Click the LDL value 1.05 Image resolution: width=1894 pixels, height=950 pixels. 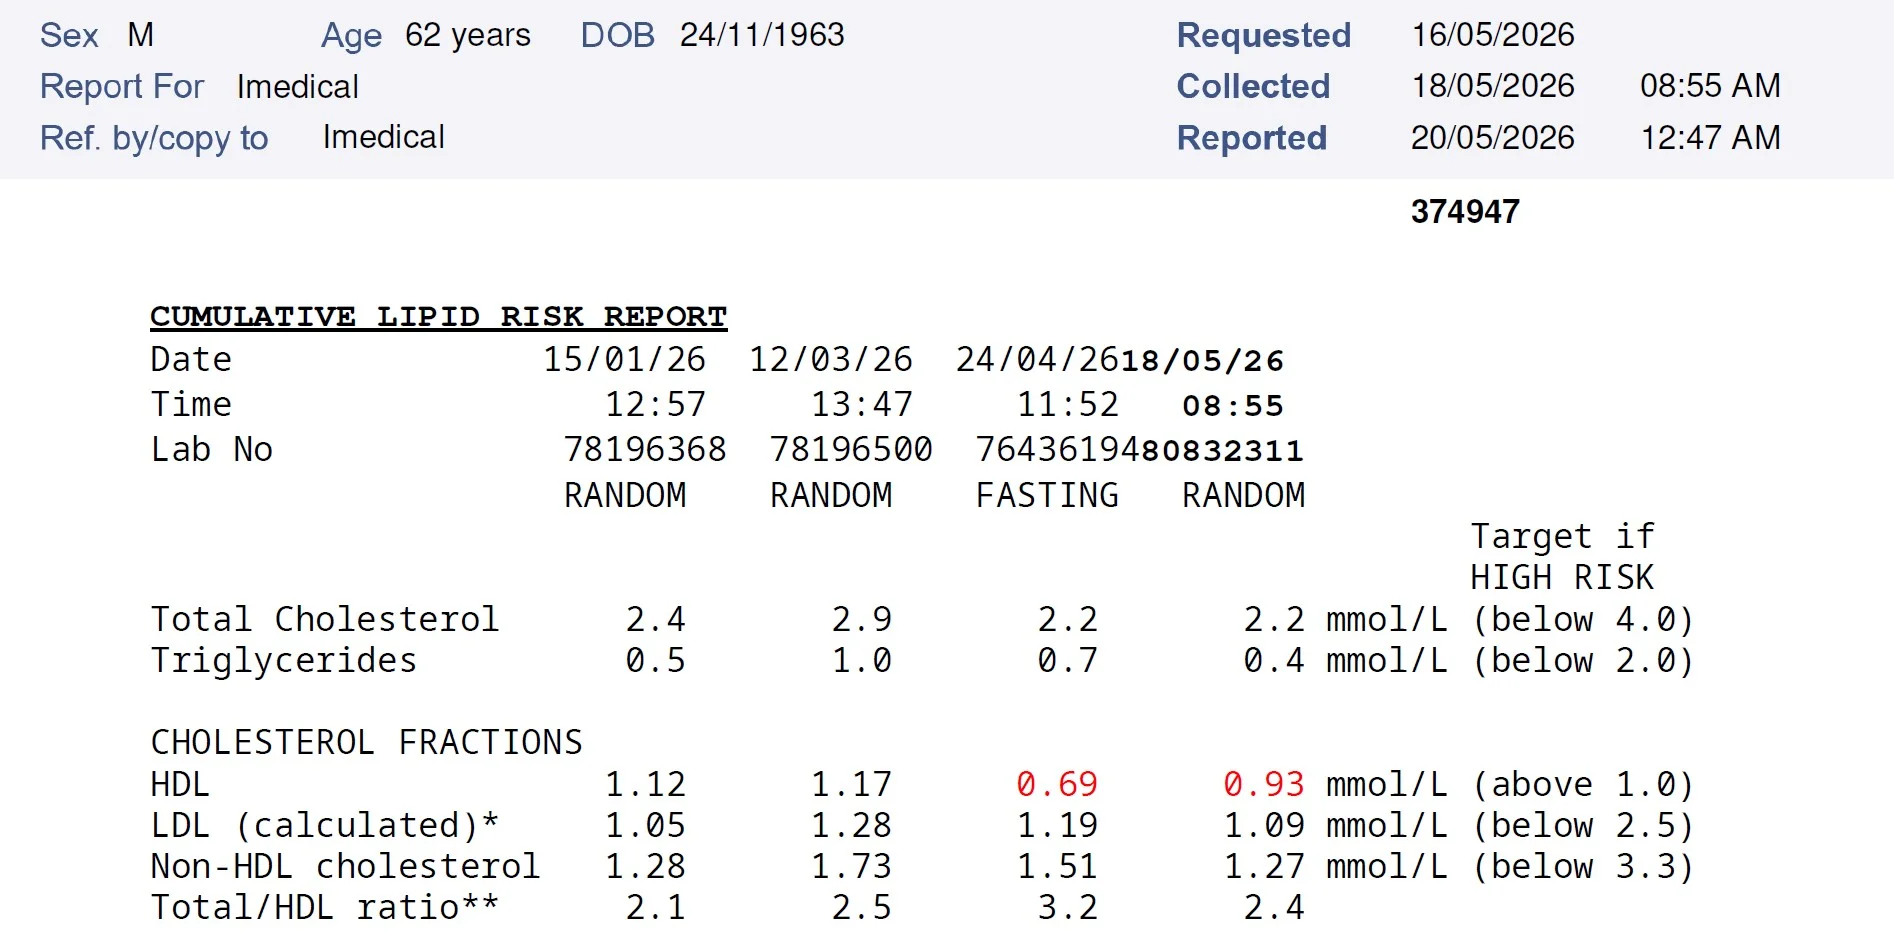click(645, 826)
